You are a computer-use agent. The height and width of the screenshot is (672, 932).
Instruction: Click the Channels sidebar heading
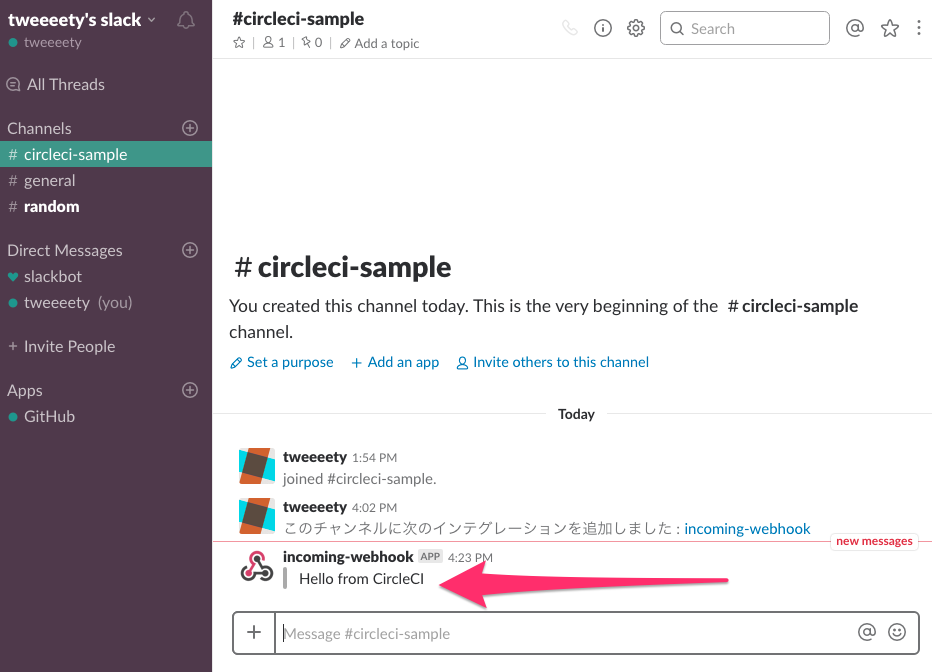click(x=39, y=128)
